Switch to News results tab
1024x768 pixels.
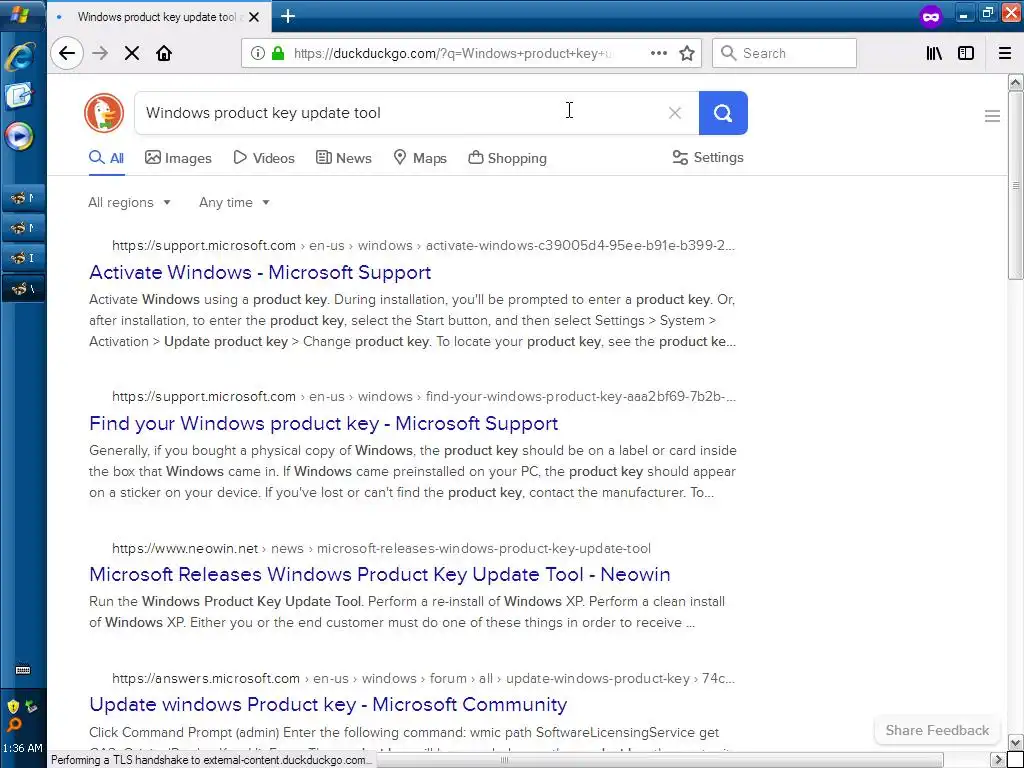[x=344, y=158]
